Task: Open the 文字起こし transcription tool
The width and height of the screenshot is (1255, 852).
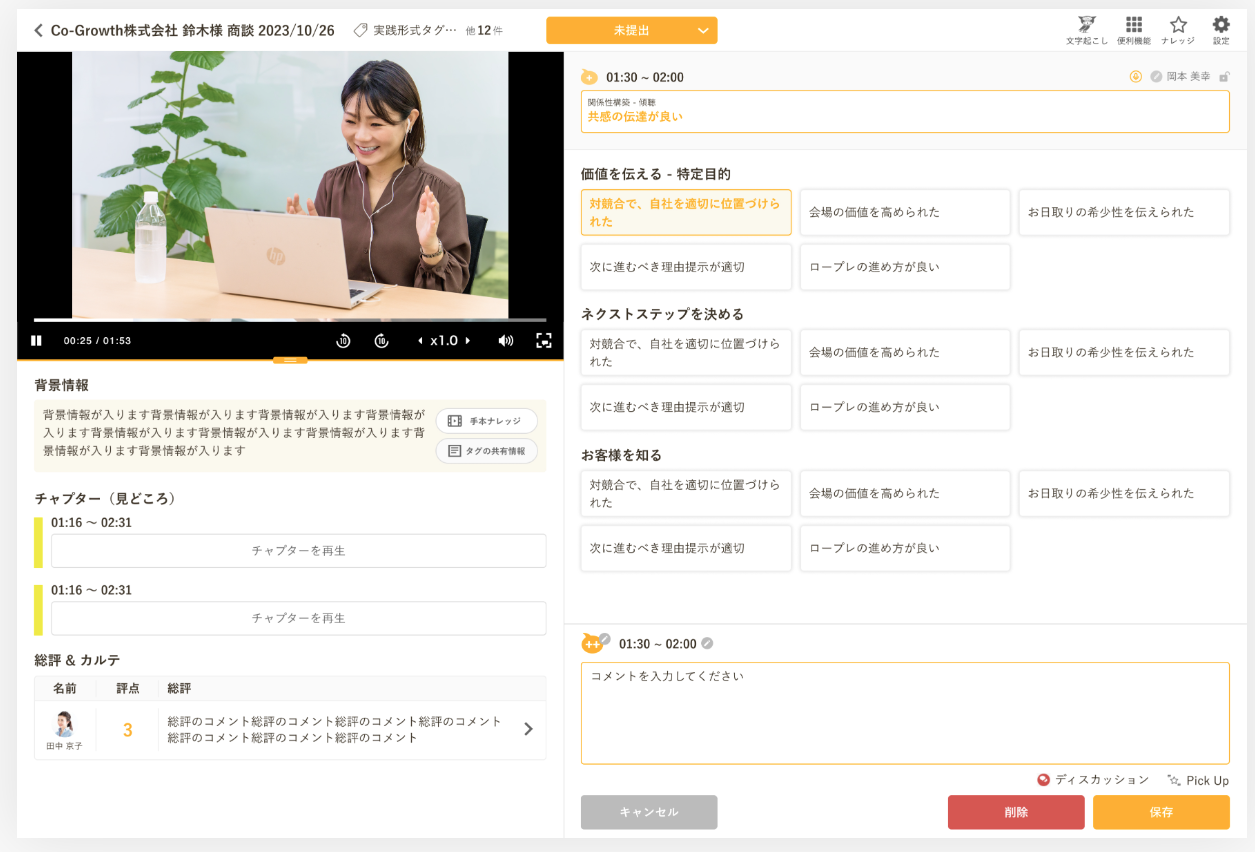Action: [1086, 29]
